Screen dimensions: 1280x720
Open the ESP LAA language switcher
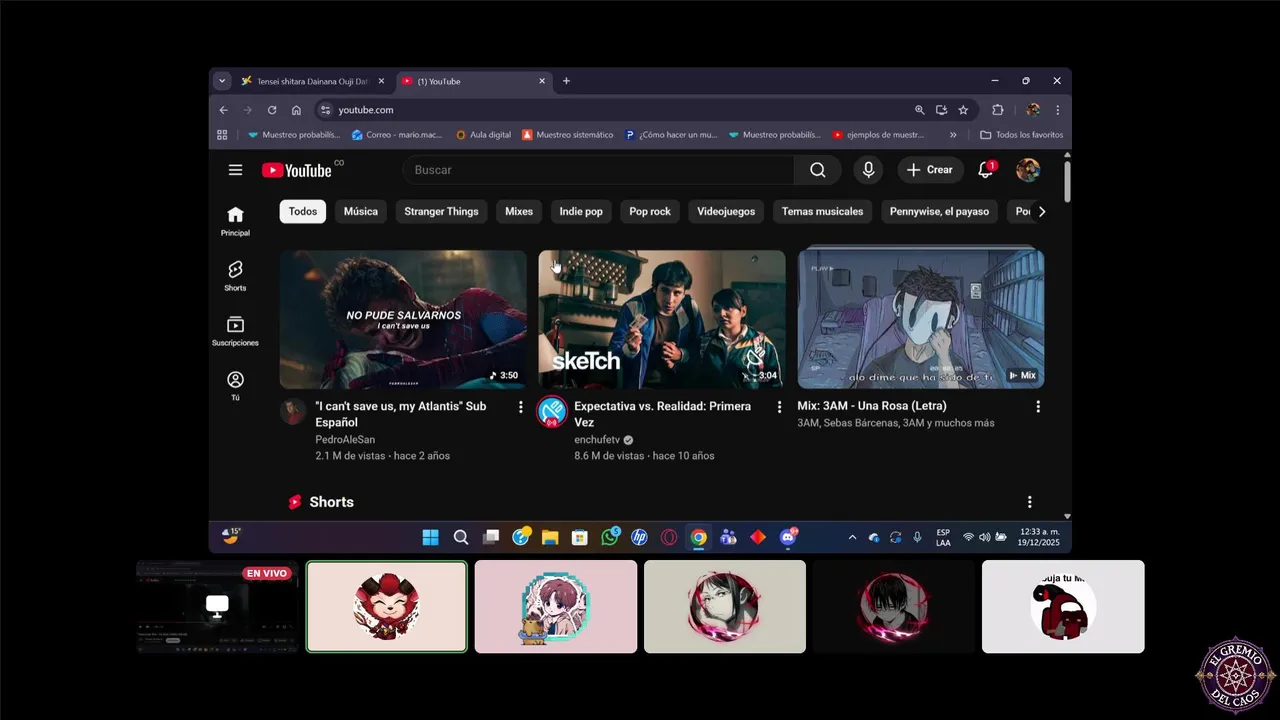(943, 538)
